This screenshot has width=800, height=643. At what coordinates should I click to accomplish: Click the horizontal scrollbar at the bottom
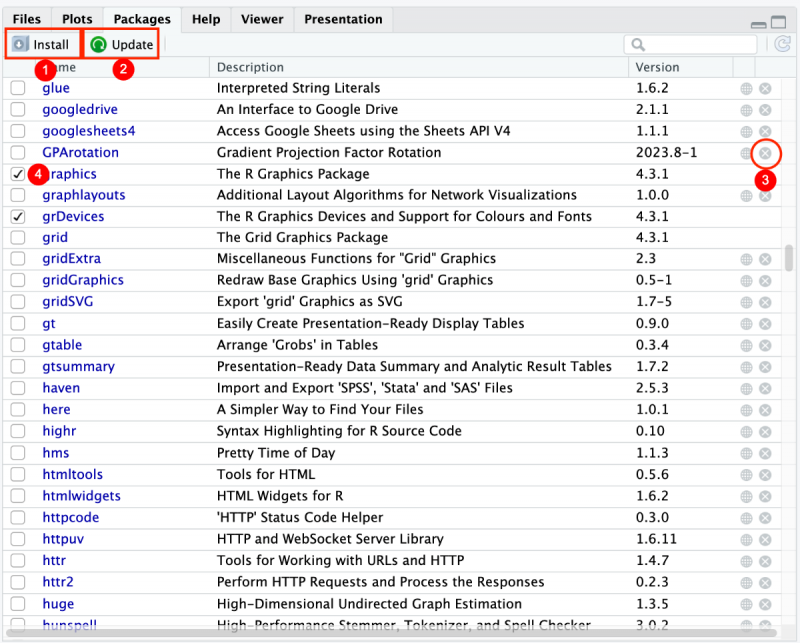[x=393, y=633]
